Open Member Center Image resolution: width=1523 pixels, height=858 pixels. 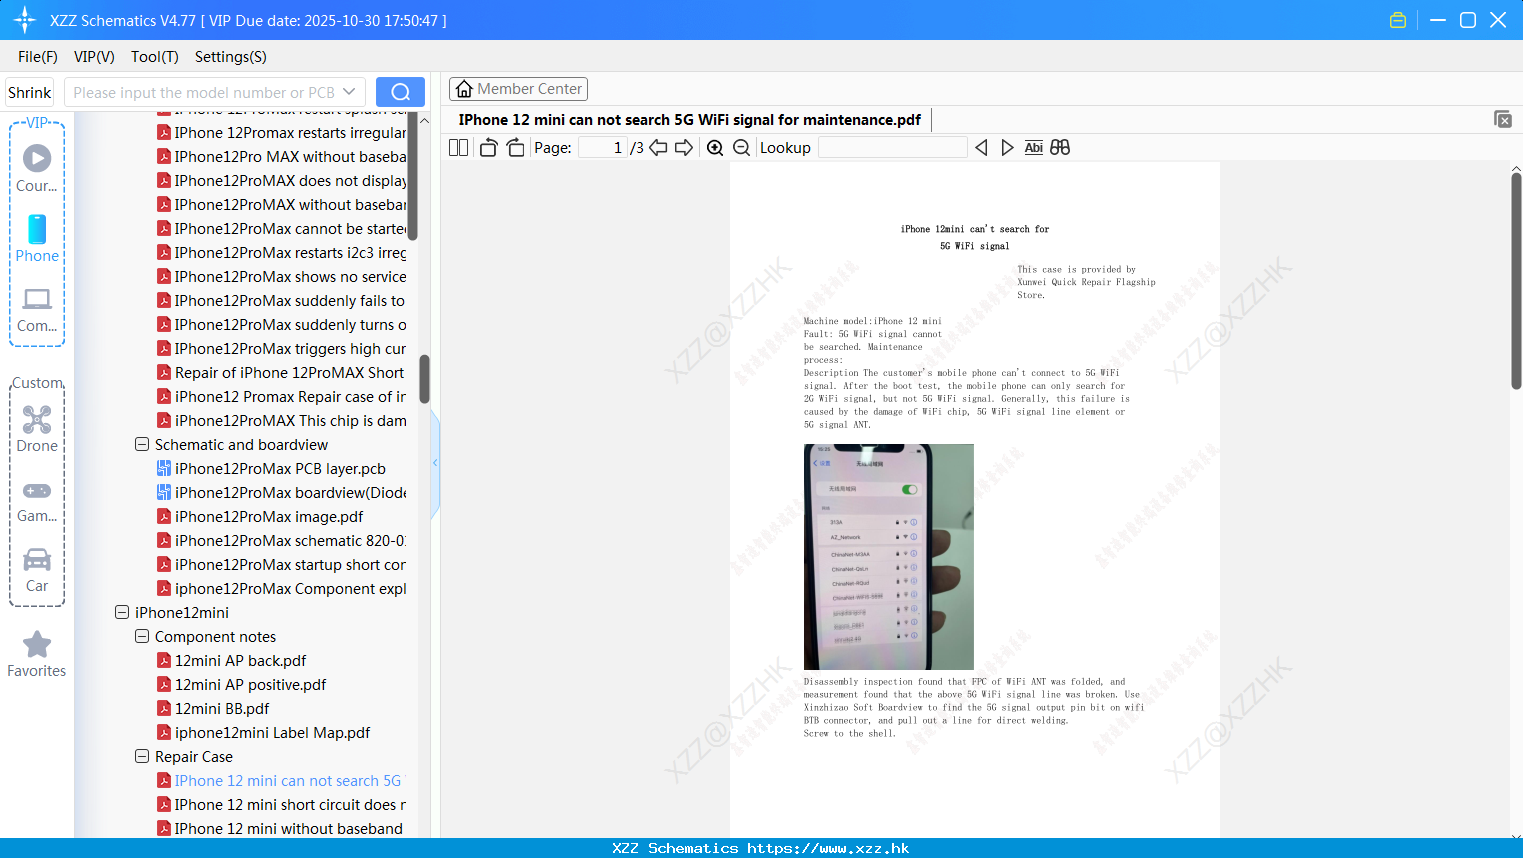(518, 89)
